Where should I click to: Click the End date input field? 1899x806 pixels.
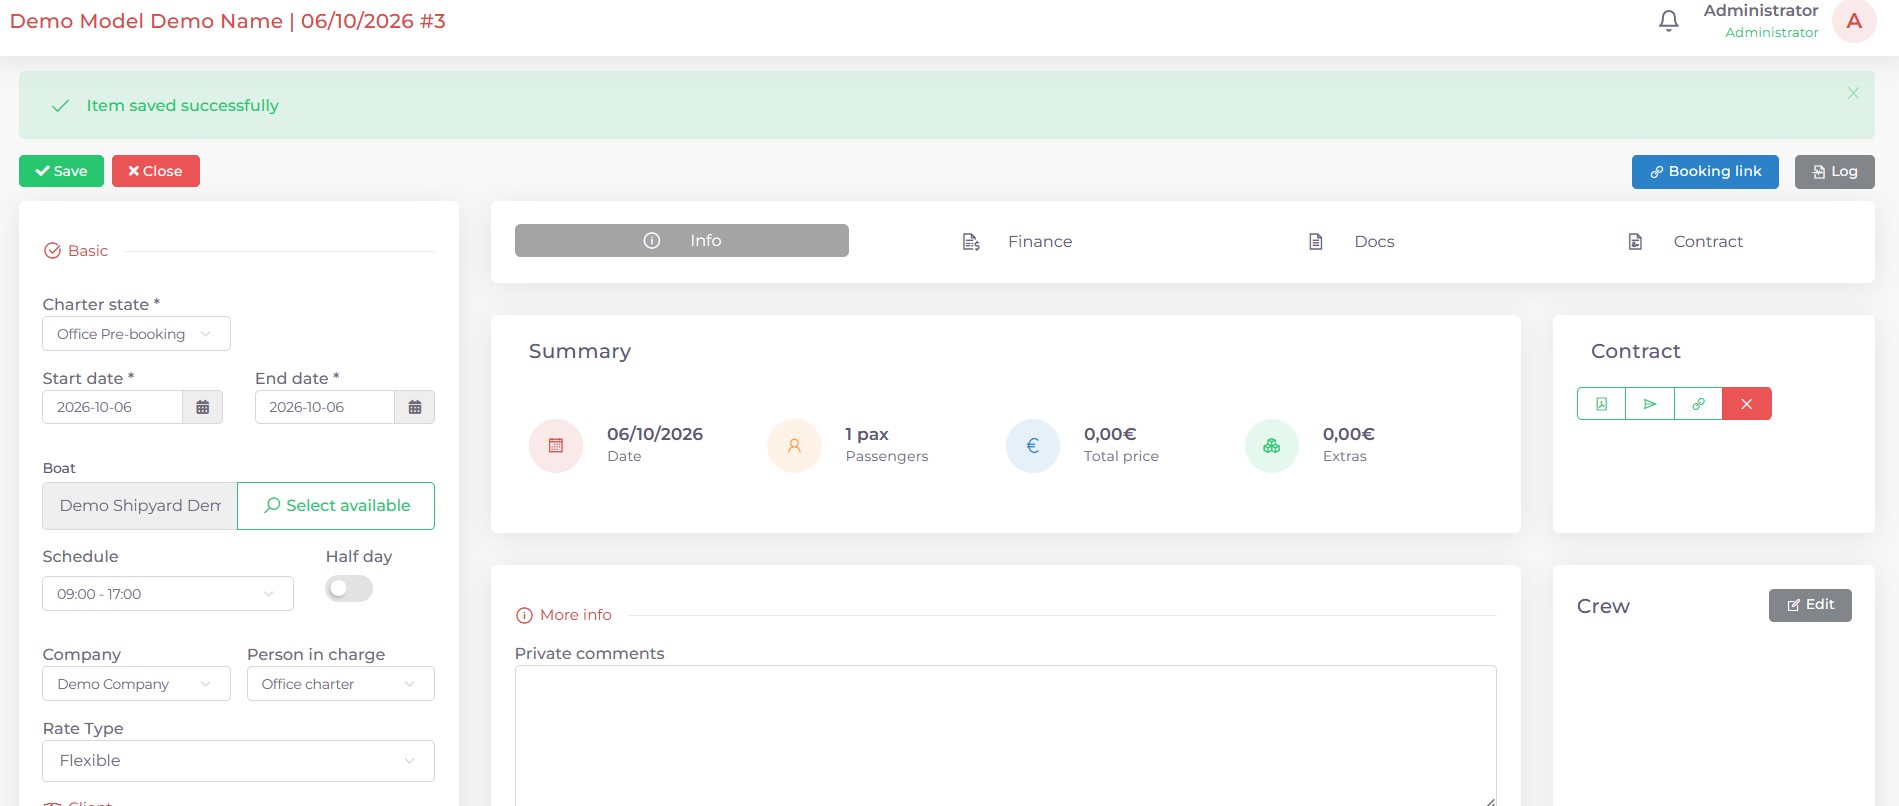pyautogui.click(x=325, y=407)
